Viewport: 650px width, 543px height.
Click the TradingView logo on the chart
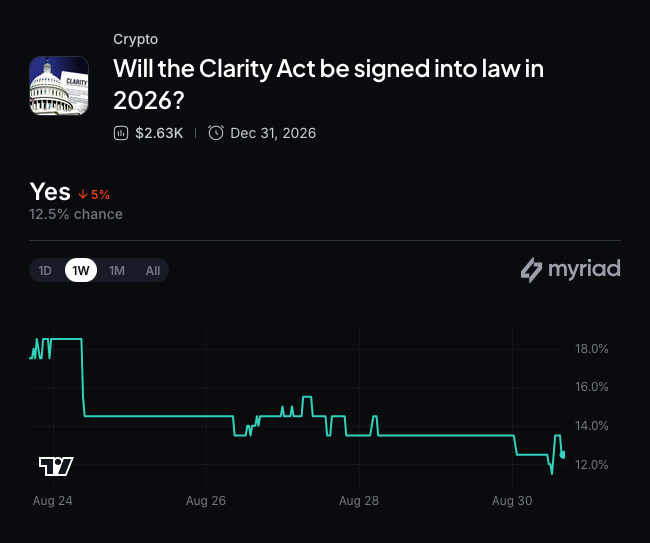pos(56,466)
